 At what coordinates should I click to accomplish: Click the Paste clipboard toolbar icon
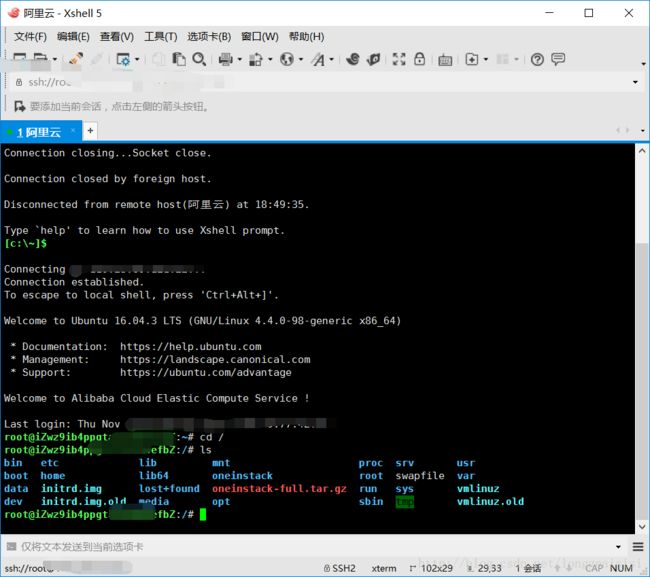pyautogui.click(x=179, y=59)
